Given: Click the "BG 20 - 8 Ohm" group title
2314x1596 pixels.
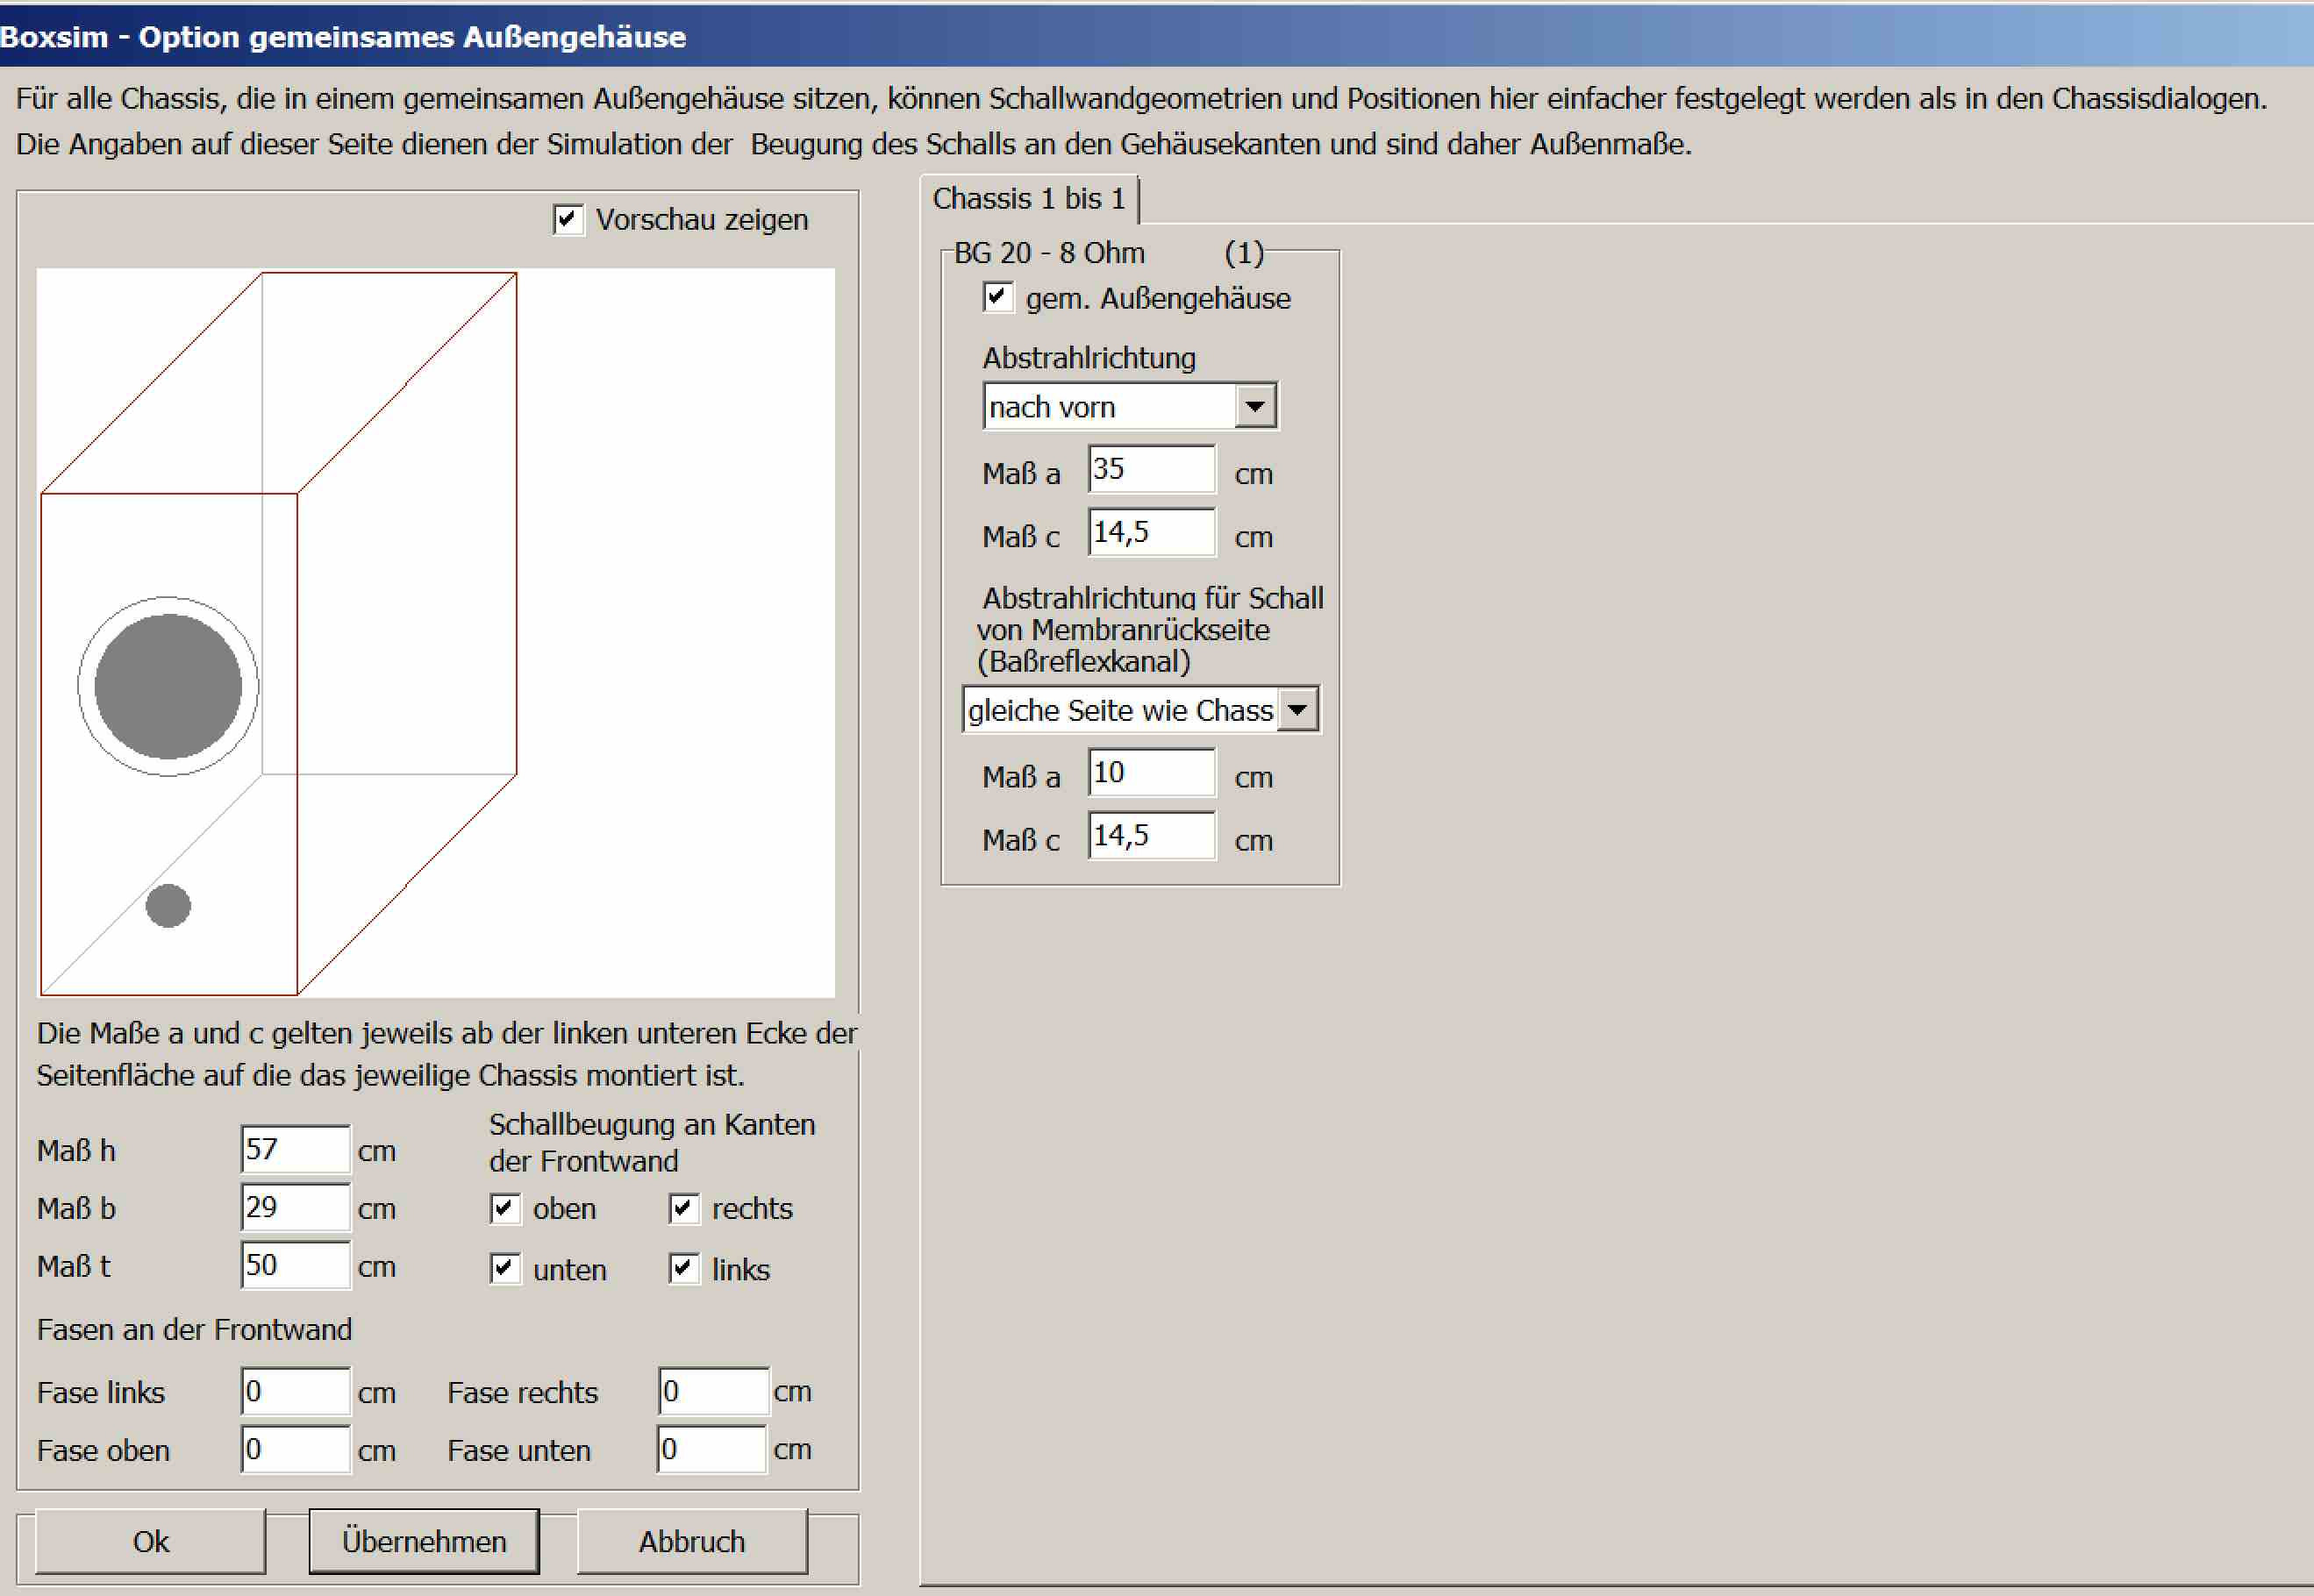Looking at the screenshot, I should click(x=1049, y=253).
